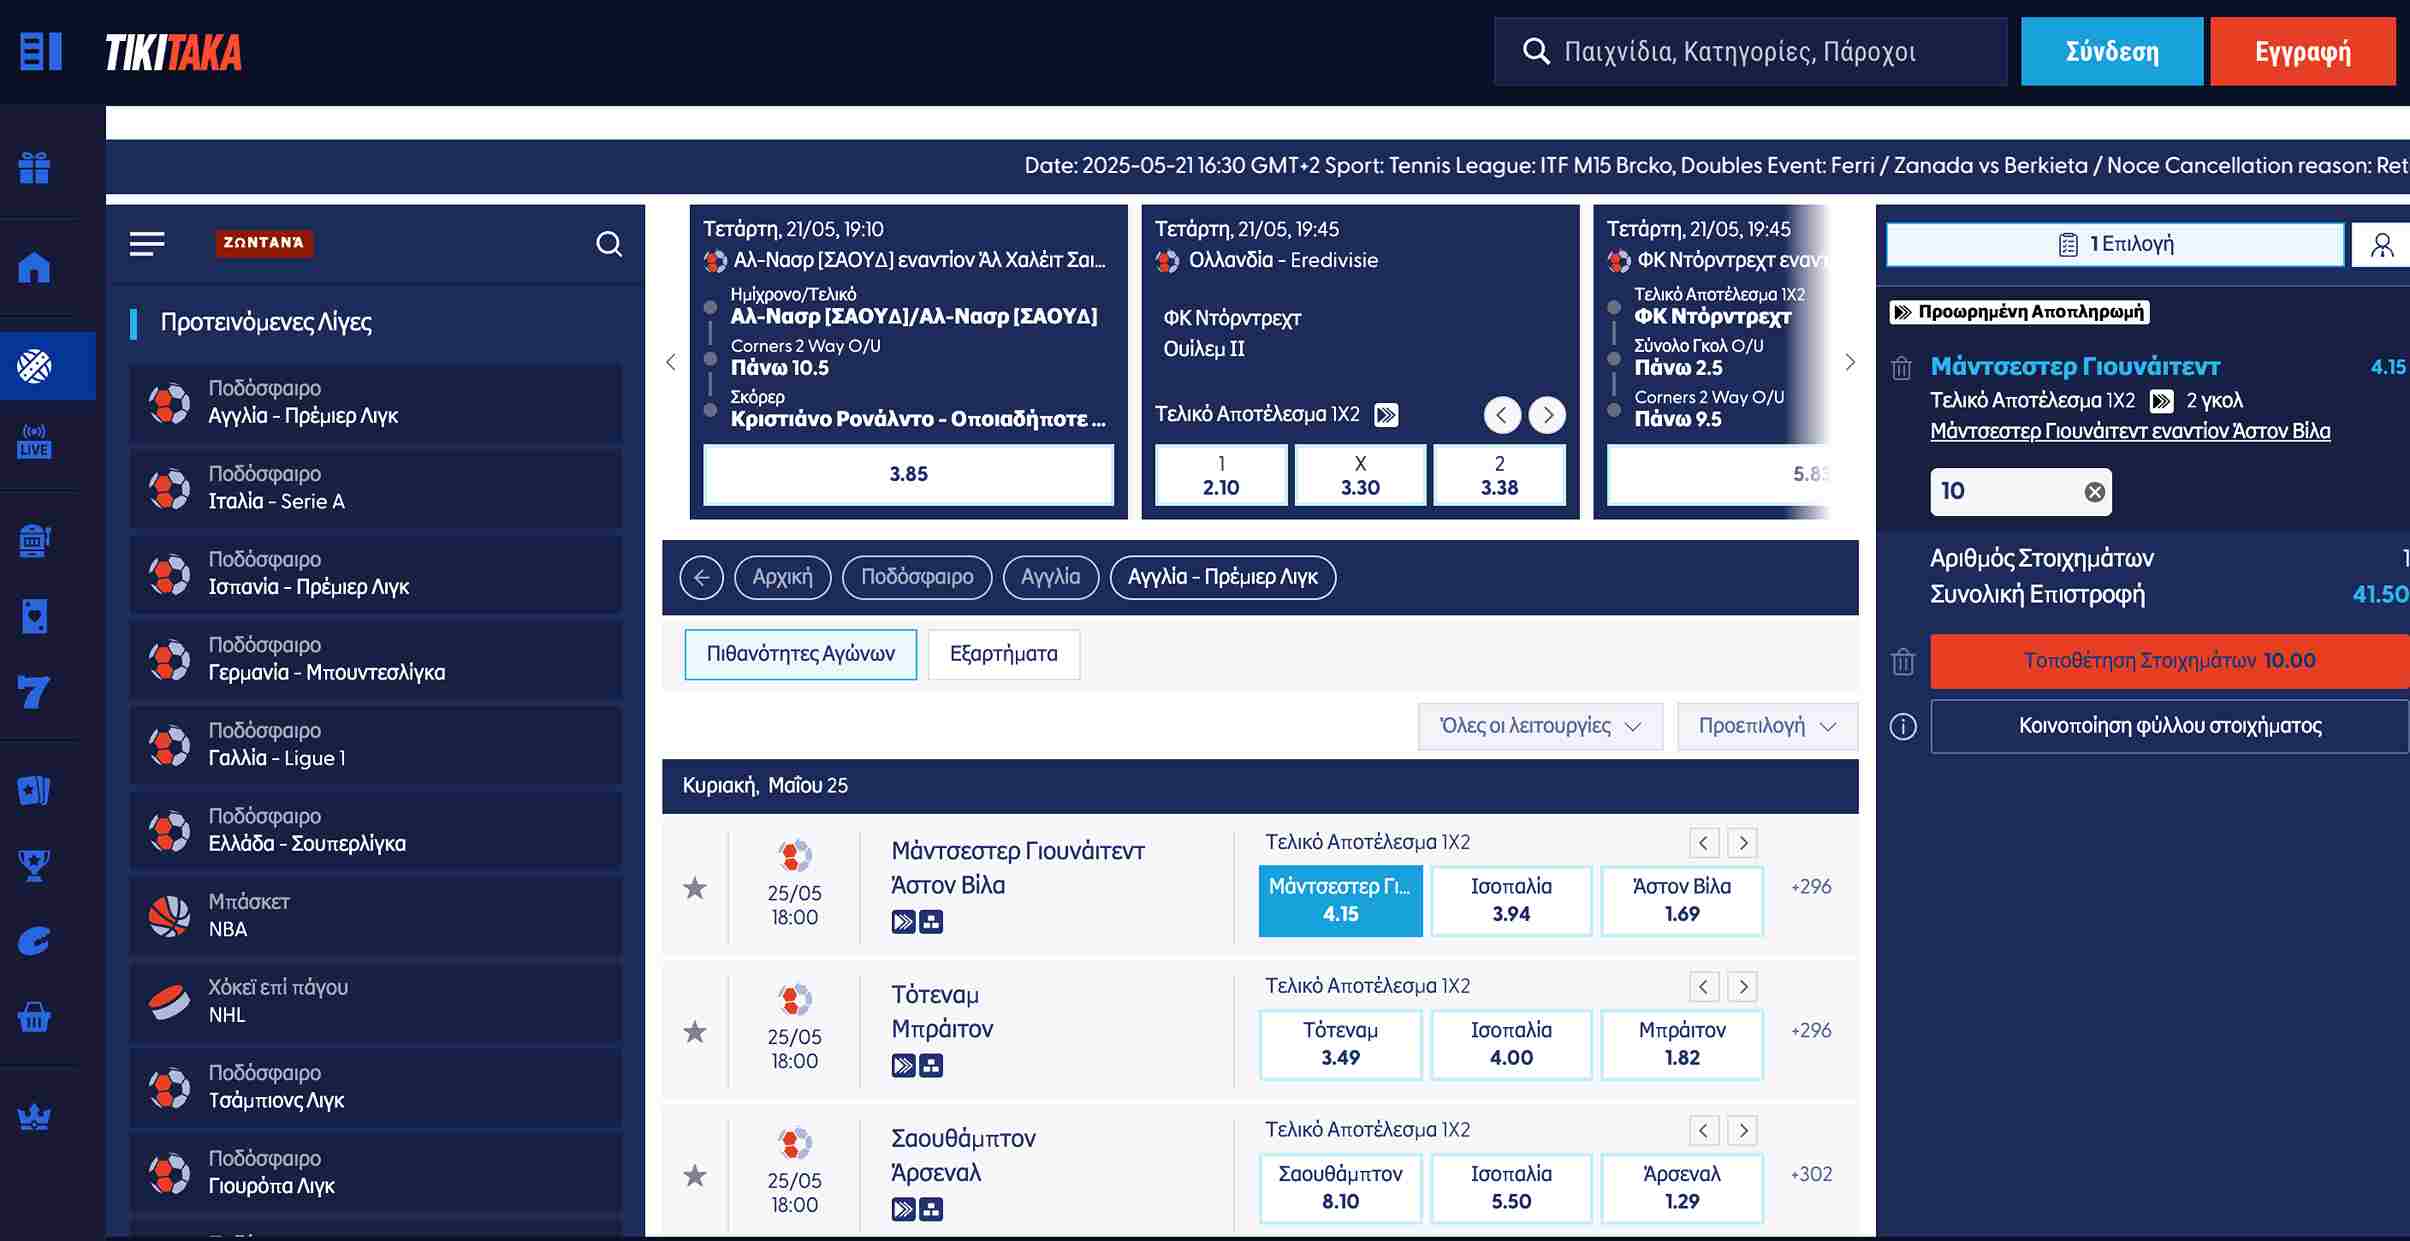
Task: Open Ποδόσφαιρο breadcrumb
Action: point(917,577)
